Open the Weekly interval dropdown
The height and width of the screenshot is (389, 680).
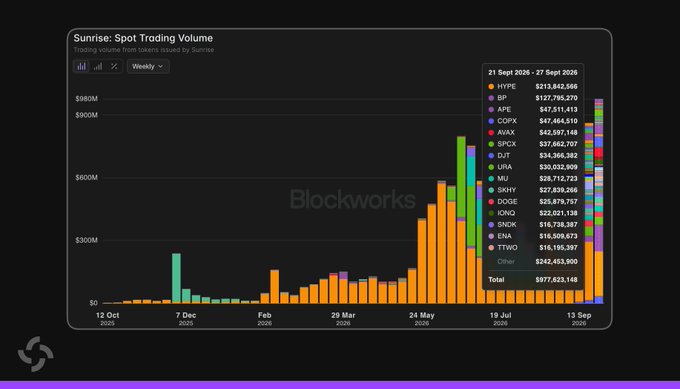point(148,66)
